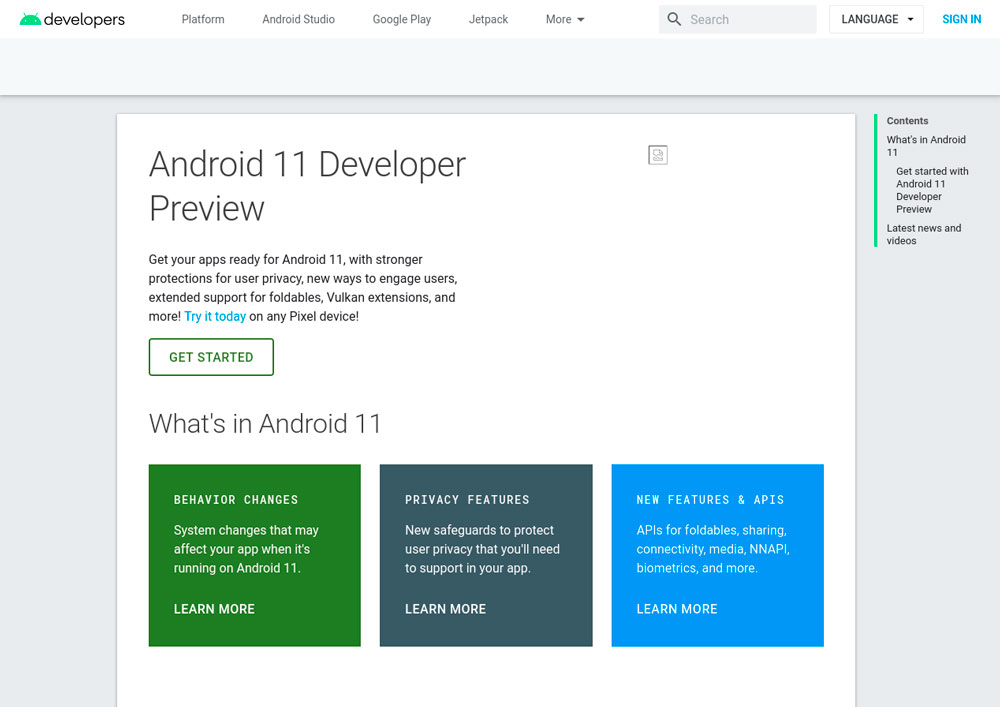Expand the More dropdown in navigation
The width and height of the screenshot is (1000, 707).
[x=565, y=19]
